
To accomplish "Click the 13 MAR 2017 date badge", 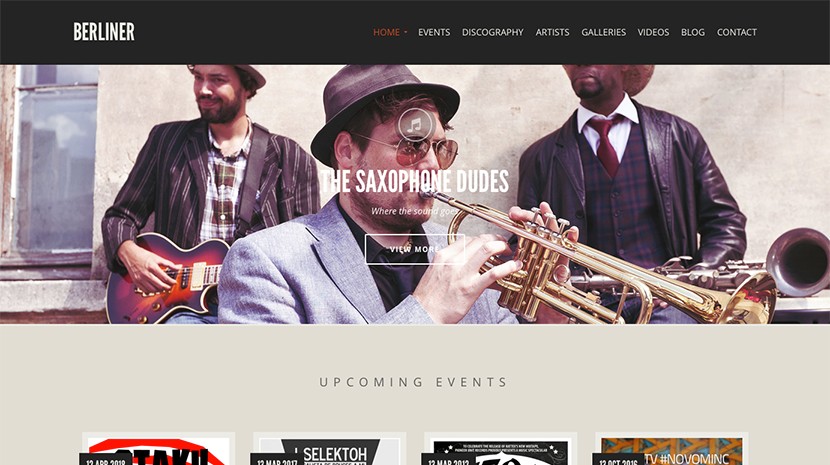I will pyautogui.click(x=276, y=460).
